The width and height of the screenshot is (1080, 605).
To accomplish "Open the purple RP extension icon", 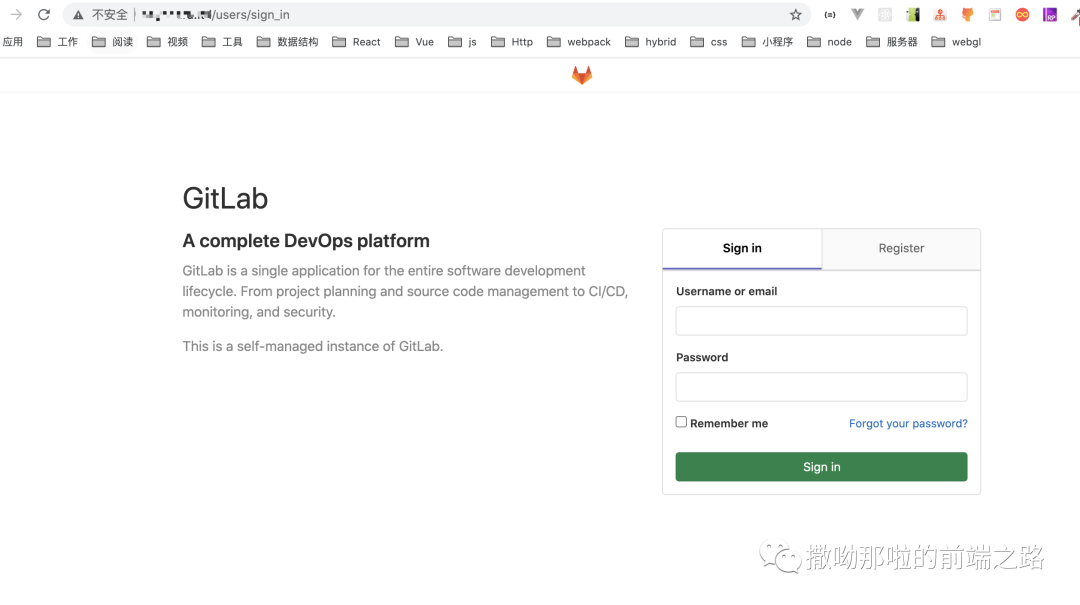I will 1049,15.
